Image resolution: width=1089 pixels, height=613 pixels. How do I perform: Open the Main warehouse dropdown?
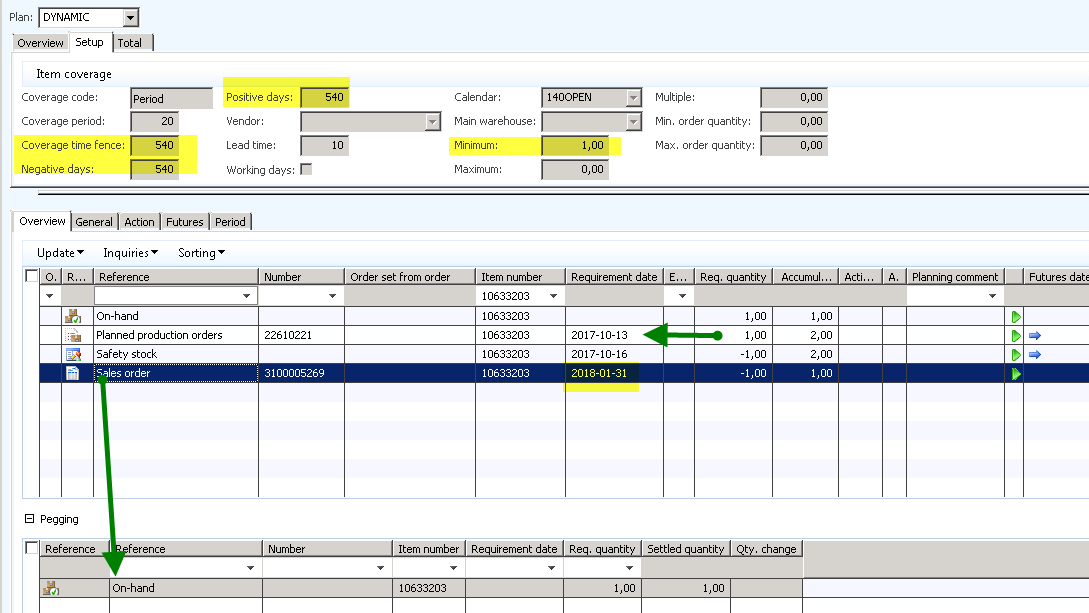tap(633, 121)
